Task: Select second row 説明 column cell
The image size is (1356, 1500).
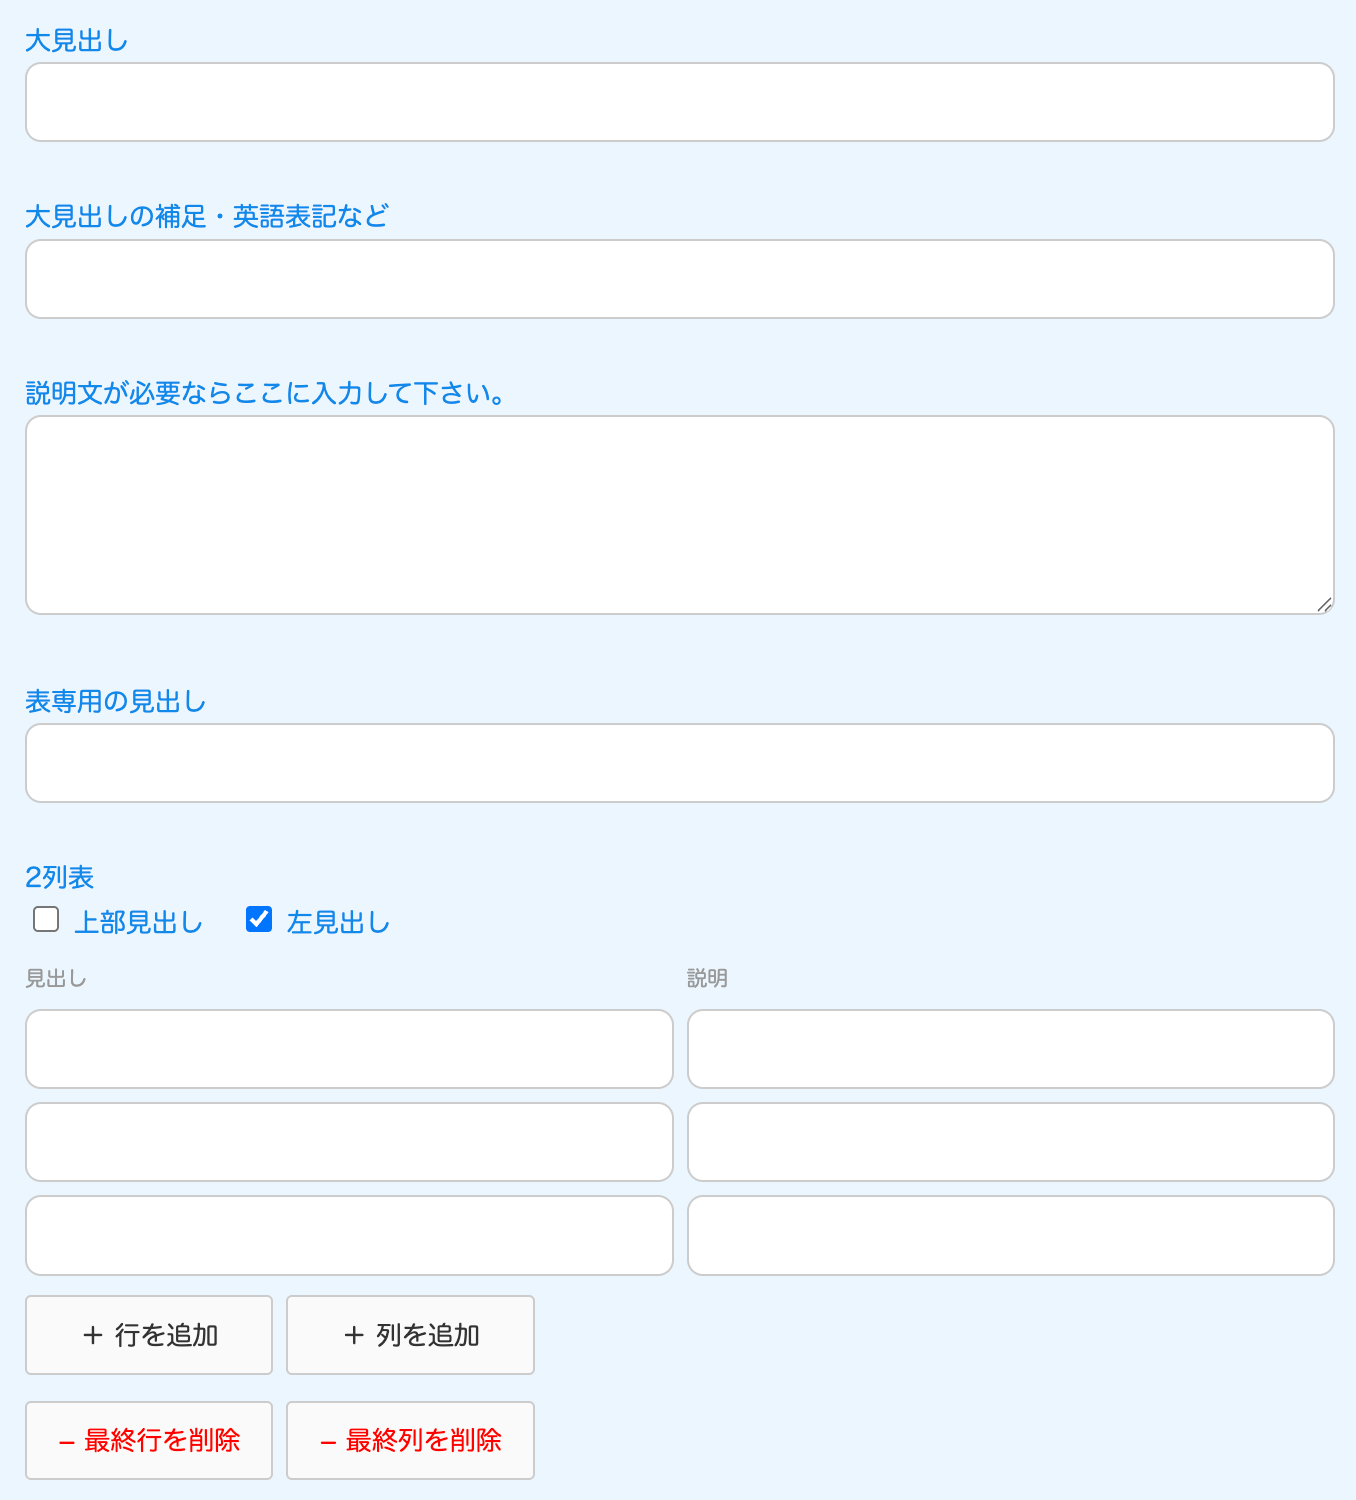Action: click(1010, 1142)
